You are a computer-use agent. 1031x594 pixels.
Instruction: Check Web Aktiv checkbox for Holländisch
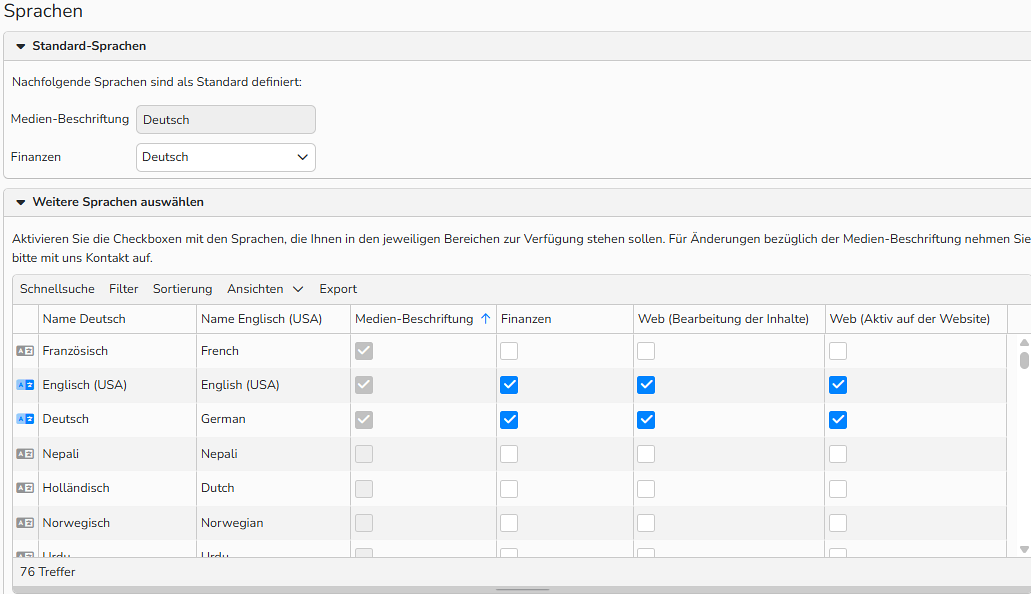[838, 488]
